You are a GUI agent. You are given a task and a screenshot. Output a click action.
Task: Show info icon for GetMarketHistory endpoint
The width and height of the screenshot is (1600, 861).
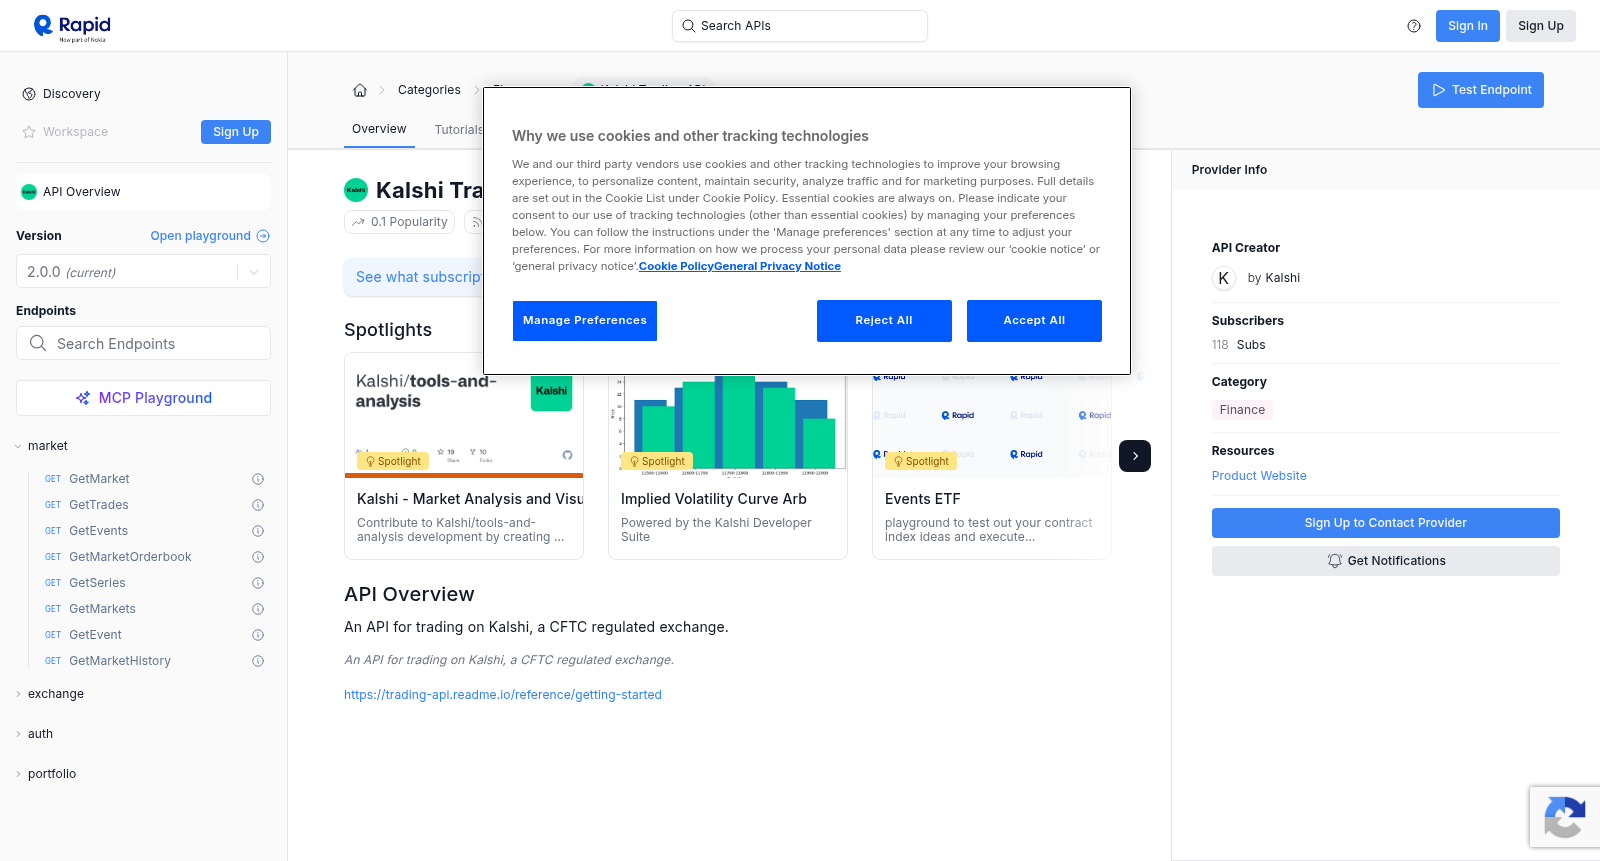[x=258, y=661]
